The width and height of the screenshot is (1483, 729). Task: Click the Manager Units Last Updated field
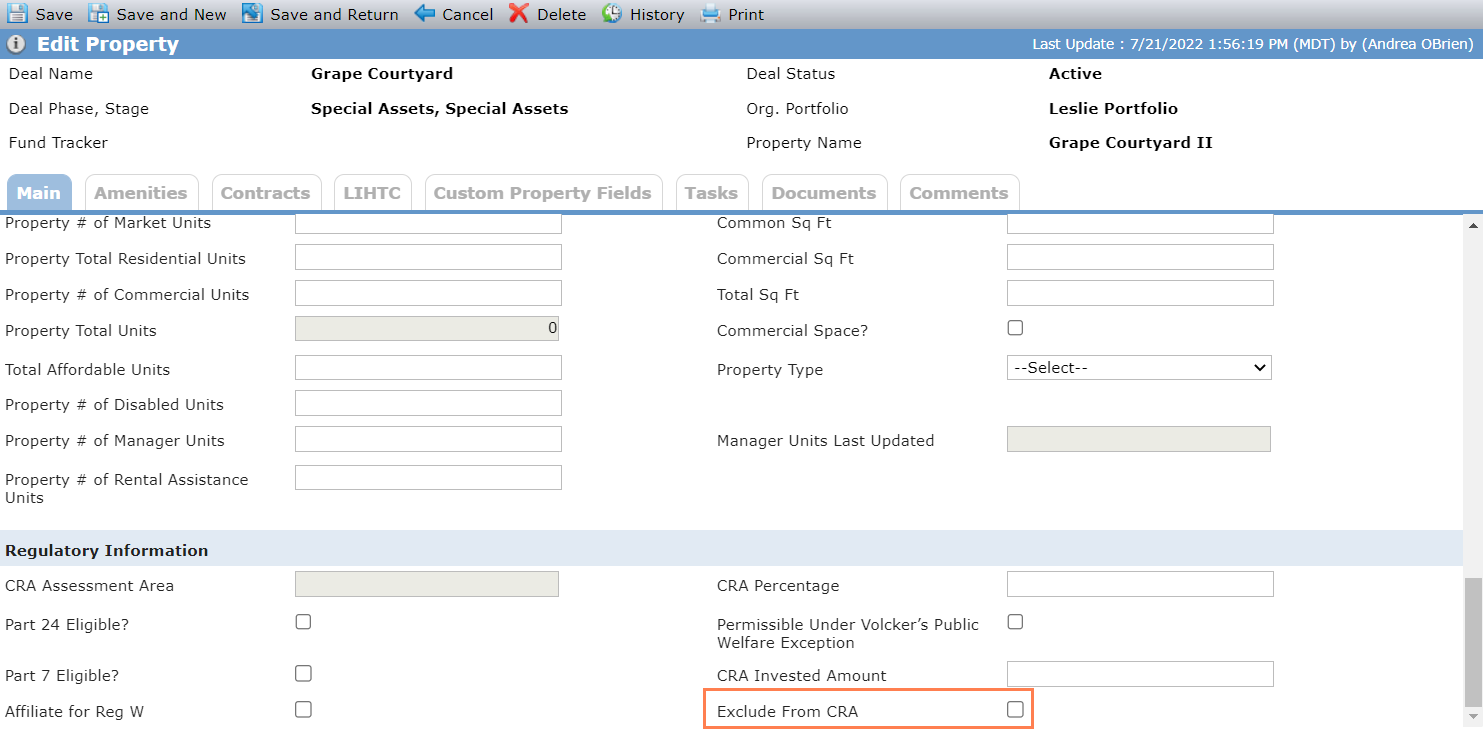click(1139, 439)
